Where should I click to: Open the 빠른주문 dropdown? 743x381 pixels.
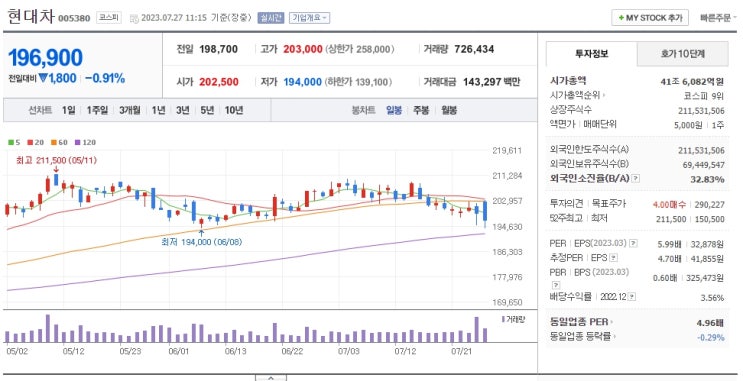(718, 18)
